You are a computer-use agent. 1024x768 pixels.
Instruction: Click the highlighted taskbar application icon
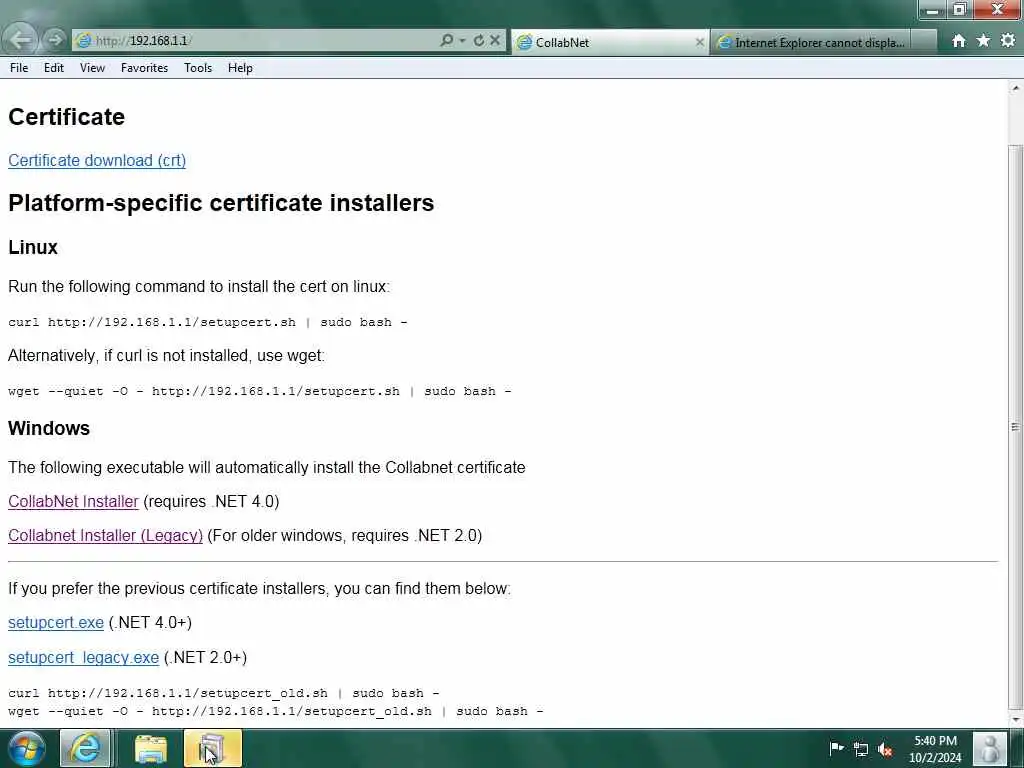pyautogui.click(x=213, y=748)
